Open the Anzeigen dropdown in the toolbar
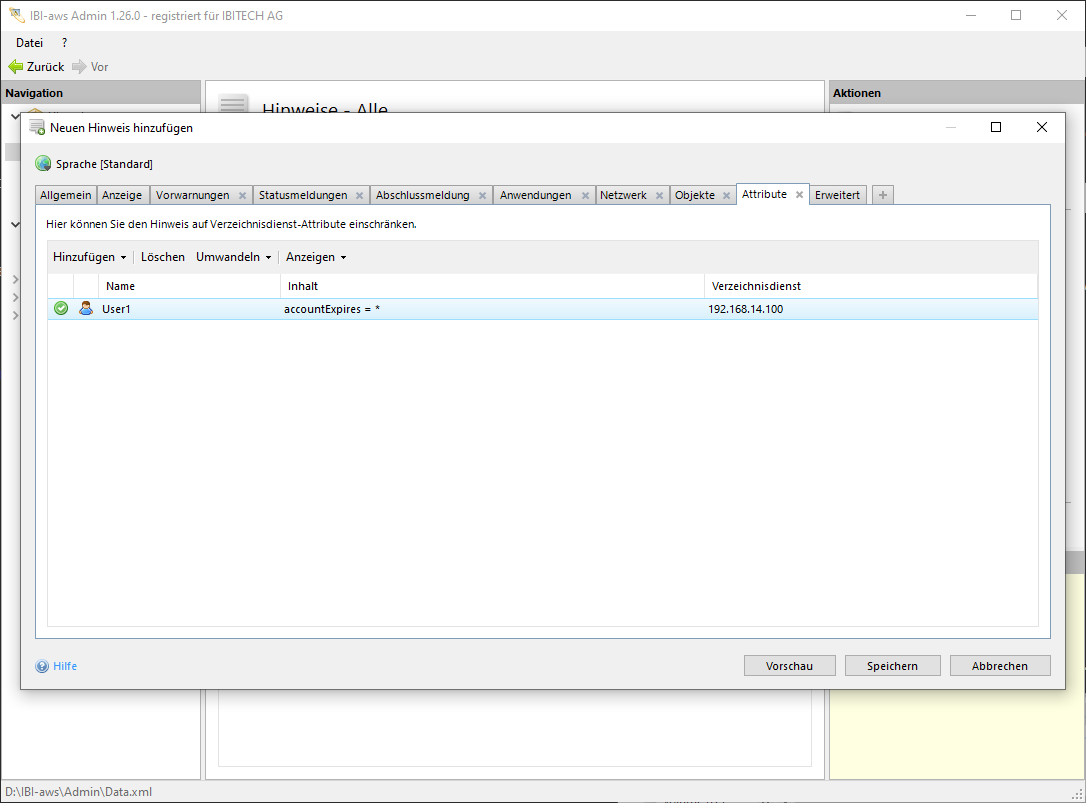 (x=316, y=257)
